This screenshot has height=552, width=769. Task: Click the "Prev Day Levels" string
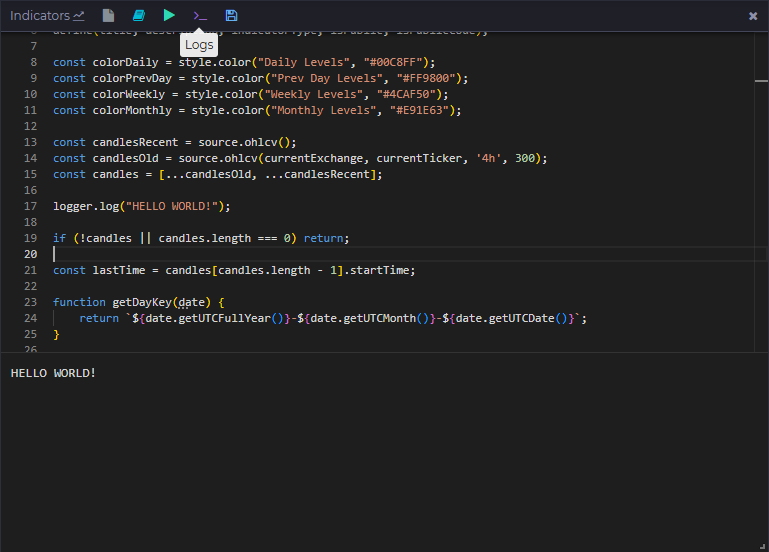point(327,78)
